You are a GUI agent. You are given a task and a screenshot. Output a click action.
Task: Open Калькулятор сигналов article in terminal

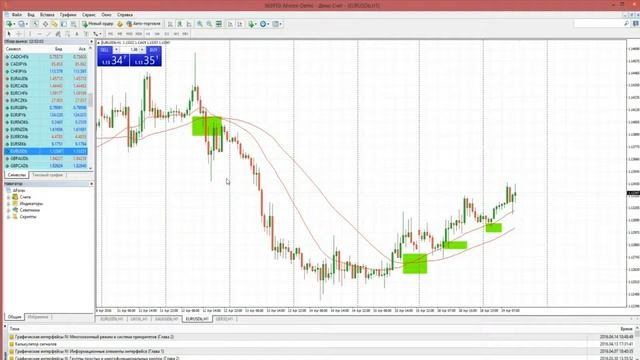(x=36, y=344)
